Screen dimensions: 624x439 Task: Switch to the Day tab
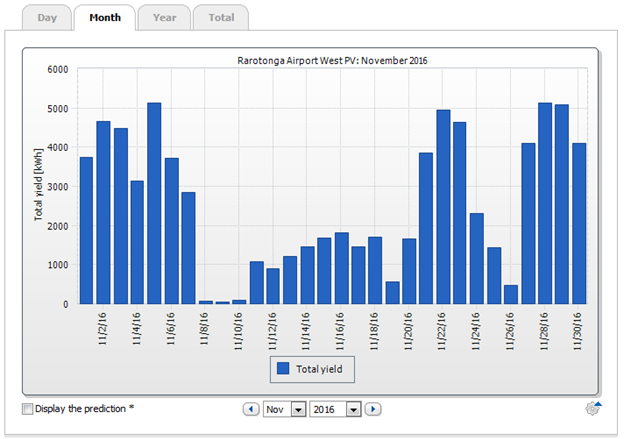[x=47, y=18]
